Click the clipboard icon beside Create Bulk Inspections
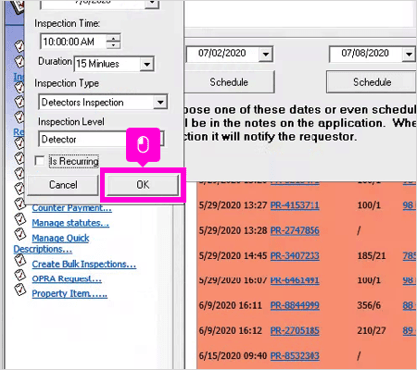This screenshot has height=370, width=417. [20, 260]
